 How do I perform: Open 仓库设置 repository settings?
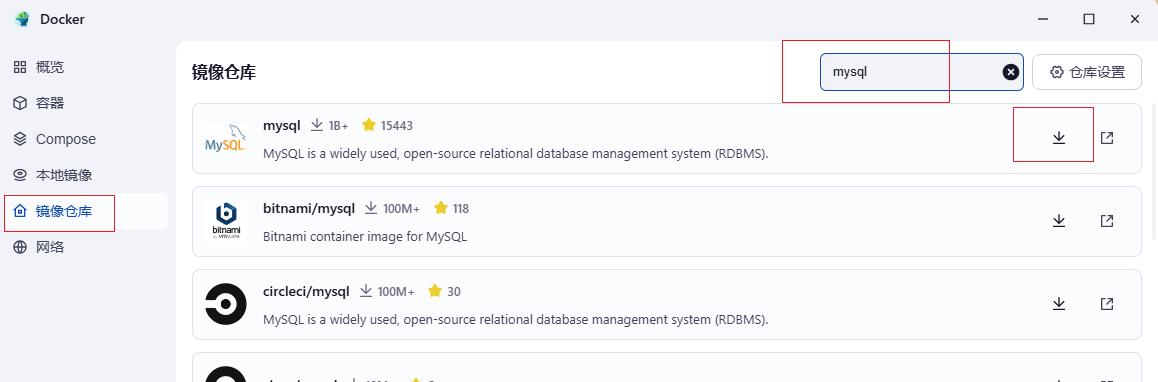pos(1086,72)
